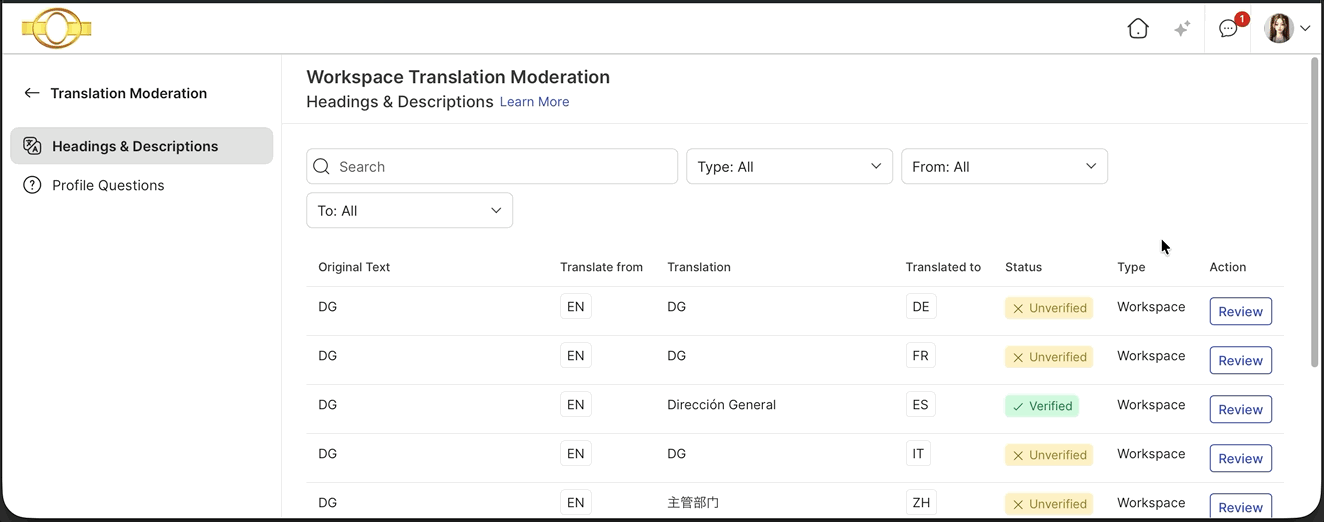Expand the profile menu chevron
This screenshot has height=522, width=1324.
[x=1305, y=29]
